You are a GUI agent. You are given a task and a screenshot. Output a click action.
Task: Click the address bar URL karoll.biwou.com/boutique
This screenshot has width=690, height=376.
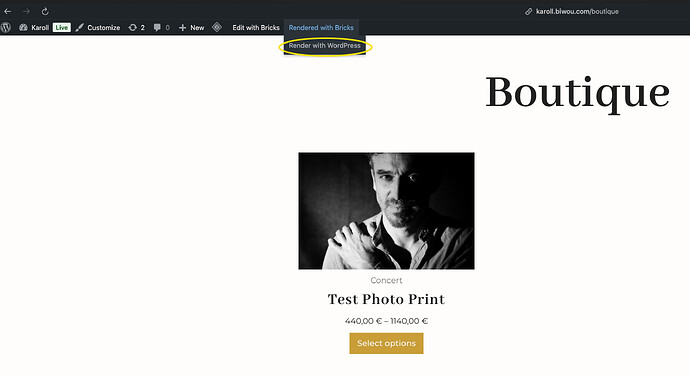pos(577,11)
